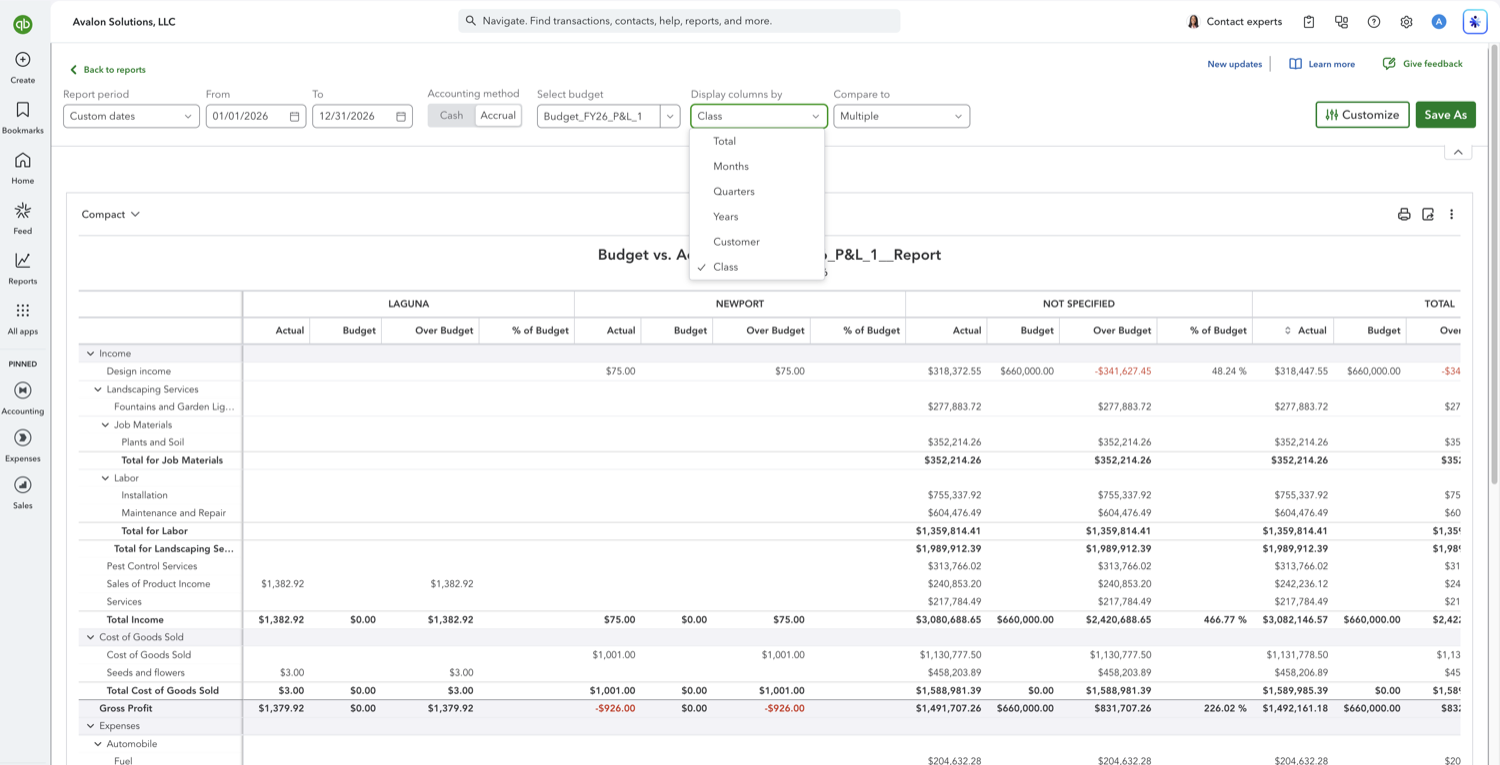Open the report more options kebab menu

[1452, 214]
